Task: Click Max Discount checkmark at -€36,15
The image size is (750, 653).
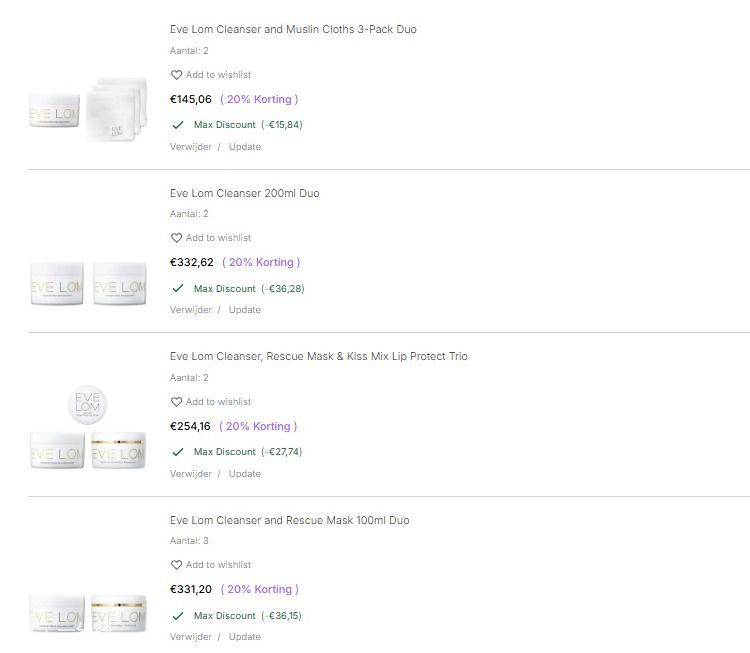Action: click(178, 616)
